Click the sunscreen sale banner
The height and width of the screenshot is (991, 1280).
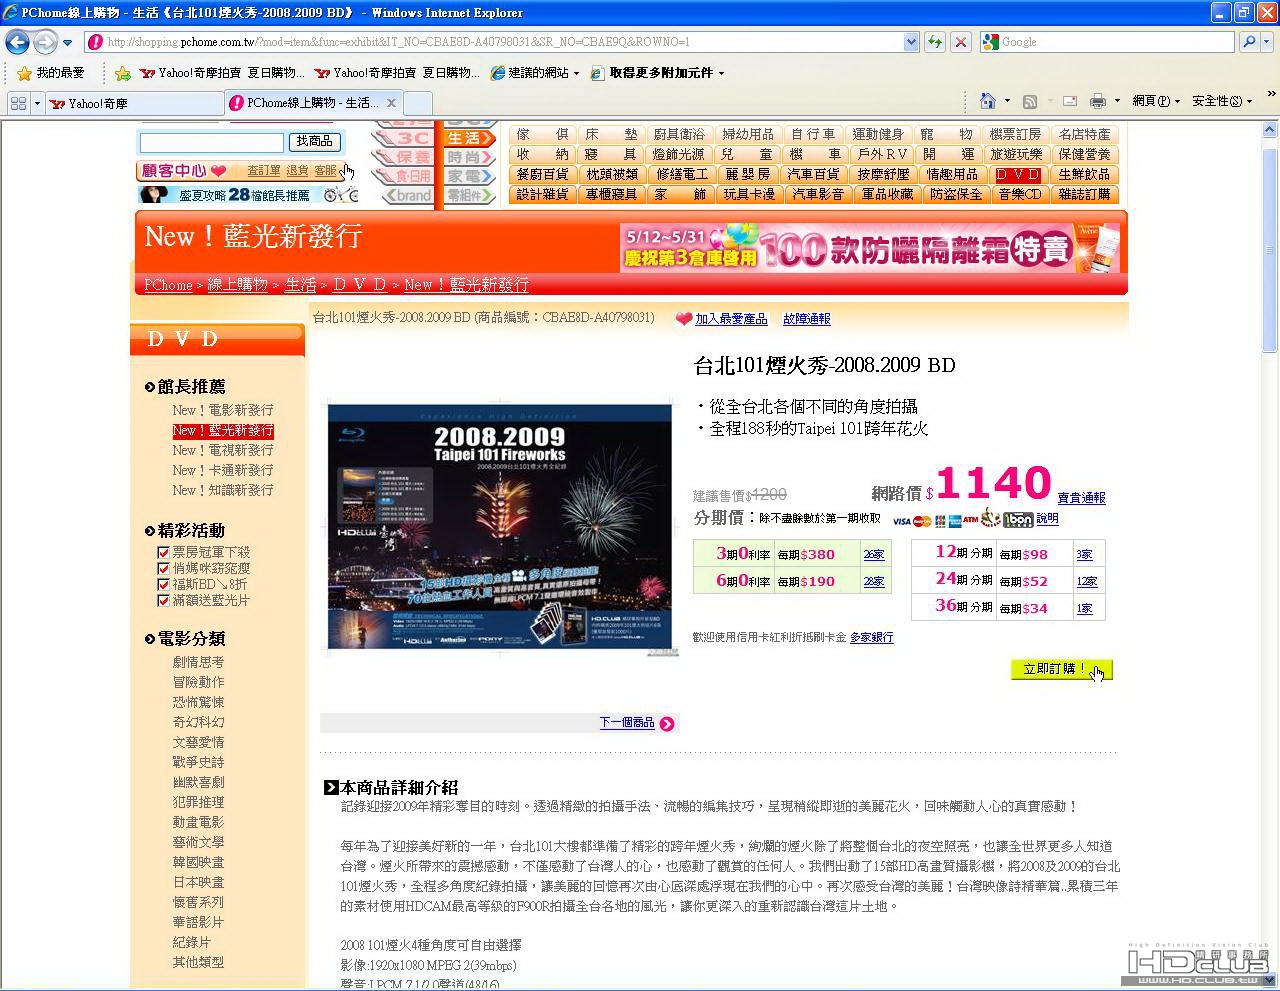(x=870, y=248)
